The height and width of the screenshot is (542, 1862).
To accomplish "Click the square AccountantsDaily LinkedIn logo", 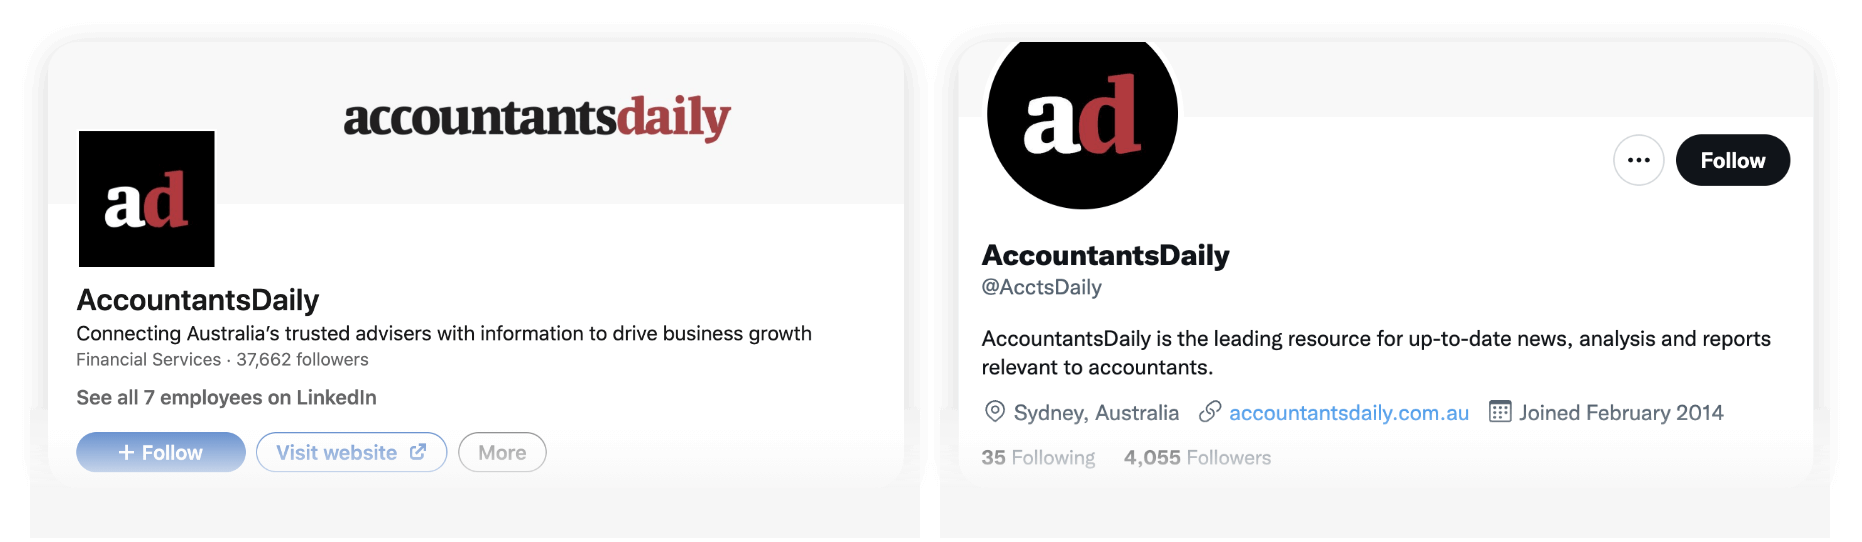I will tap(146, 199).
